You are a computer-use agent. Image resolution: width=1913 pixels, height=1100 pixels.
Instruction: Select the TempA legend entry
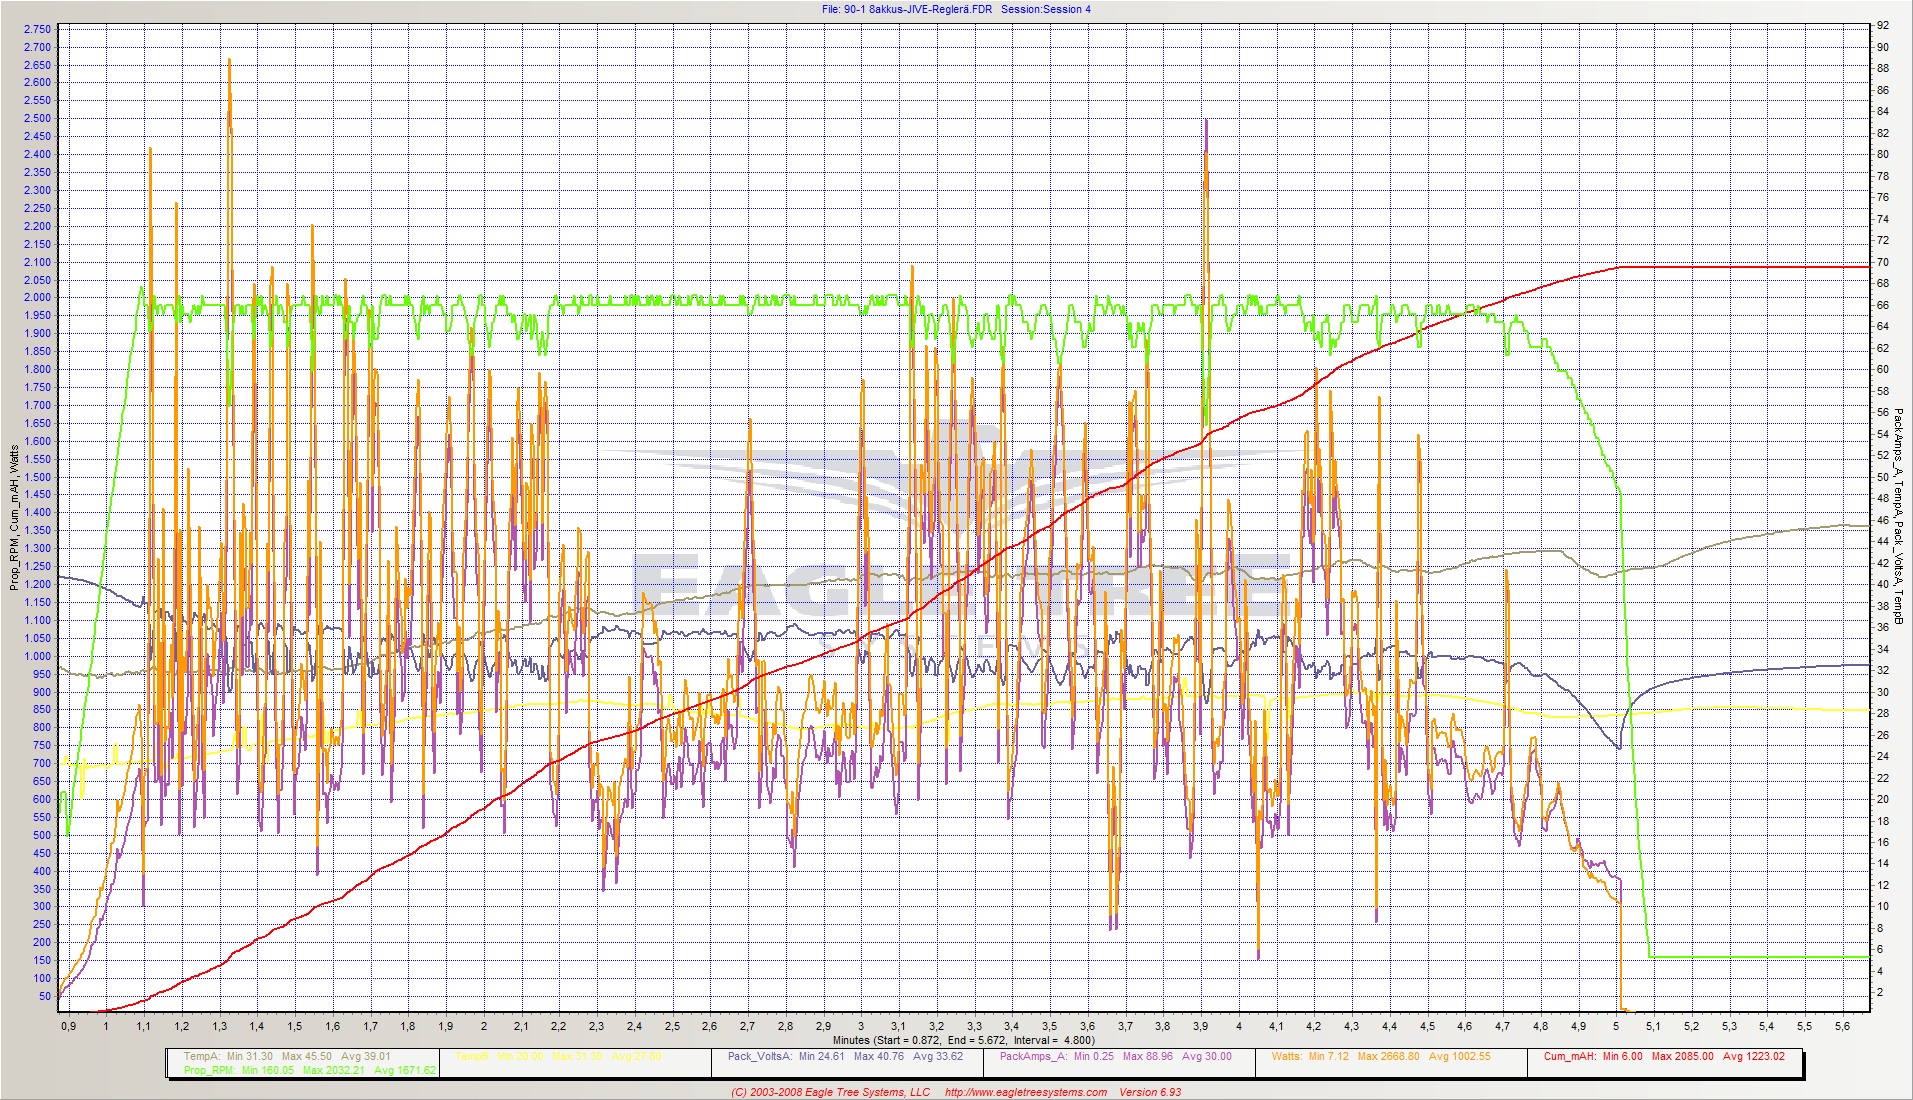point(287,1056)
